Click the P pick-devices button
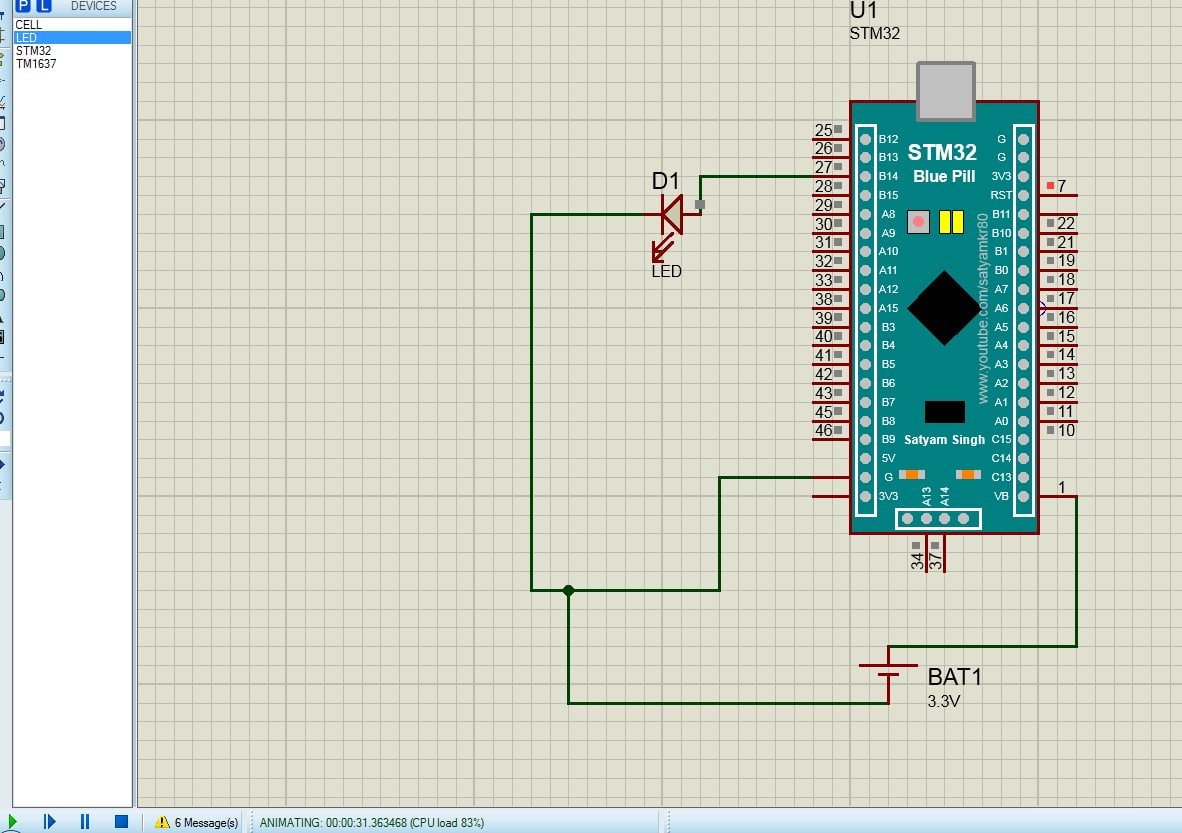The width and height of the screenshot is (1182, 833). click(x=23, y=5)
